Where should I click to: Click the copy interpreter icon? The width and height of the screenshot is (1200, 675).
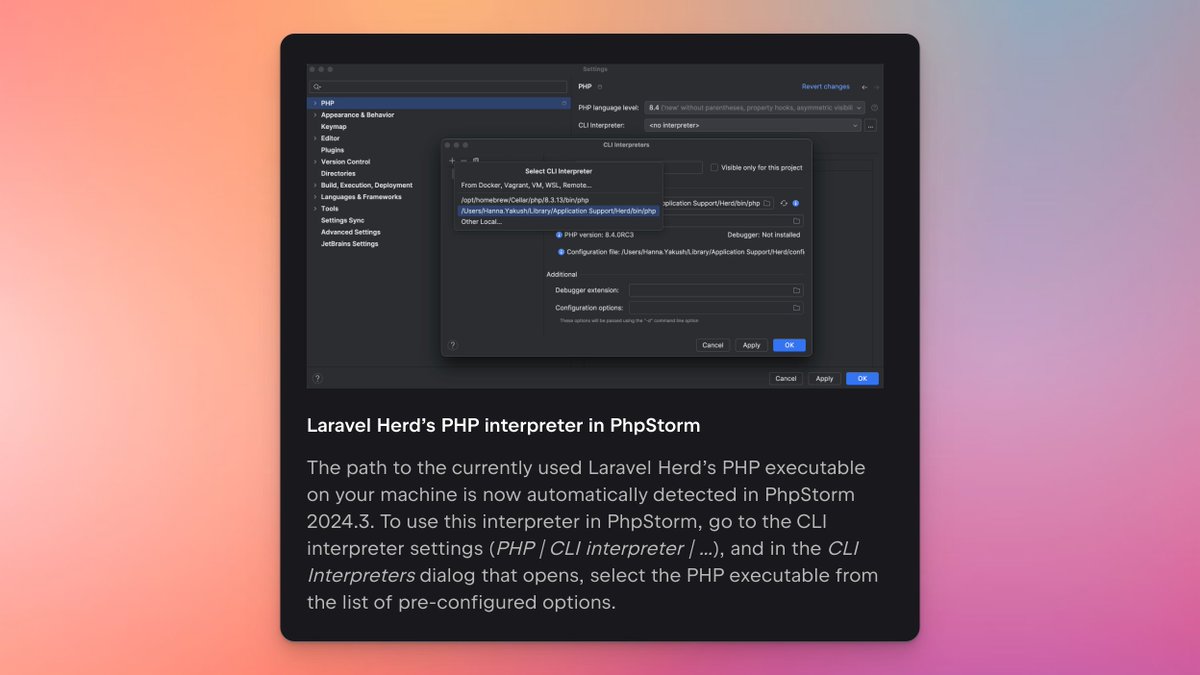click(476, 160)
